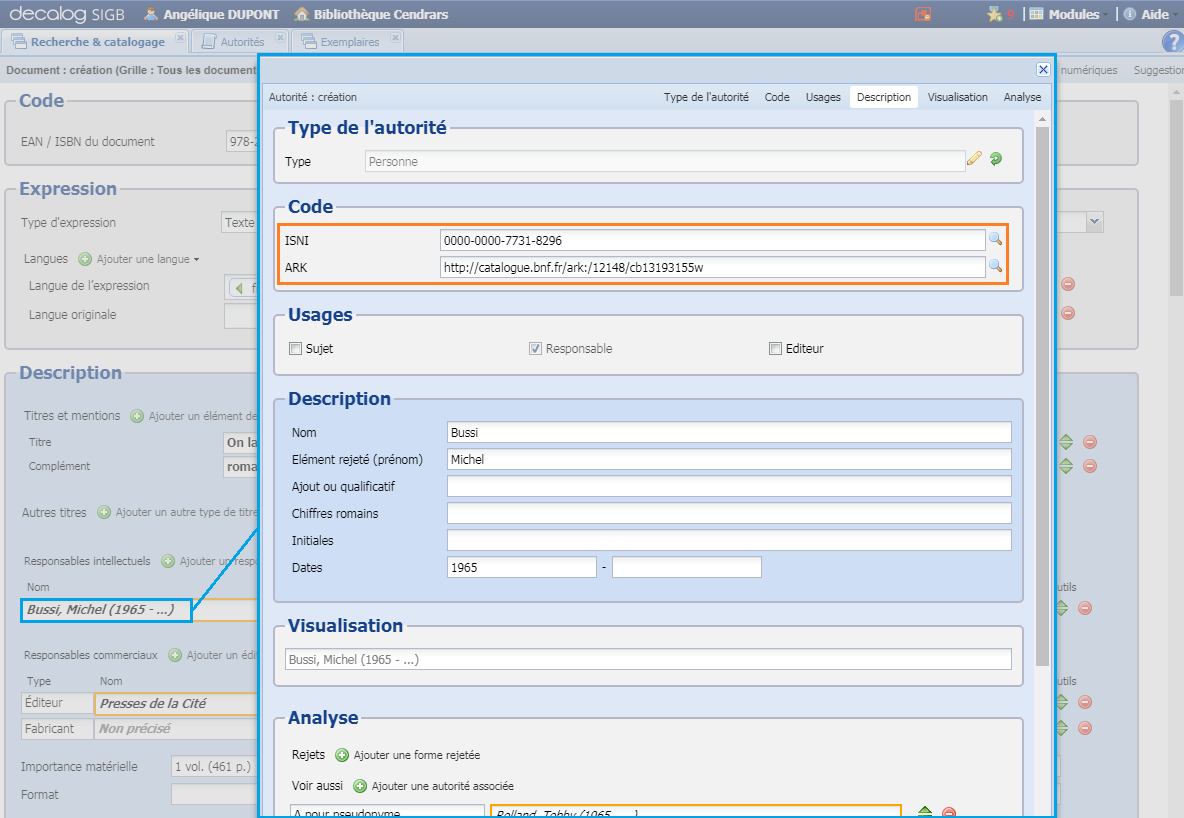The height and width of the screenshot is (818, 1184).
Task: Click the pencil icon to edit authority Type
Action: point(975,159)
